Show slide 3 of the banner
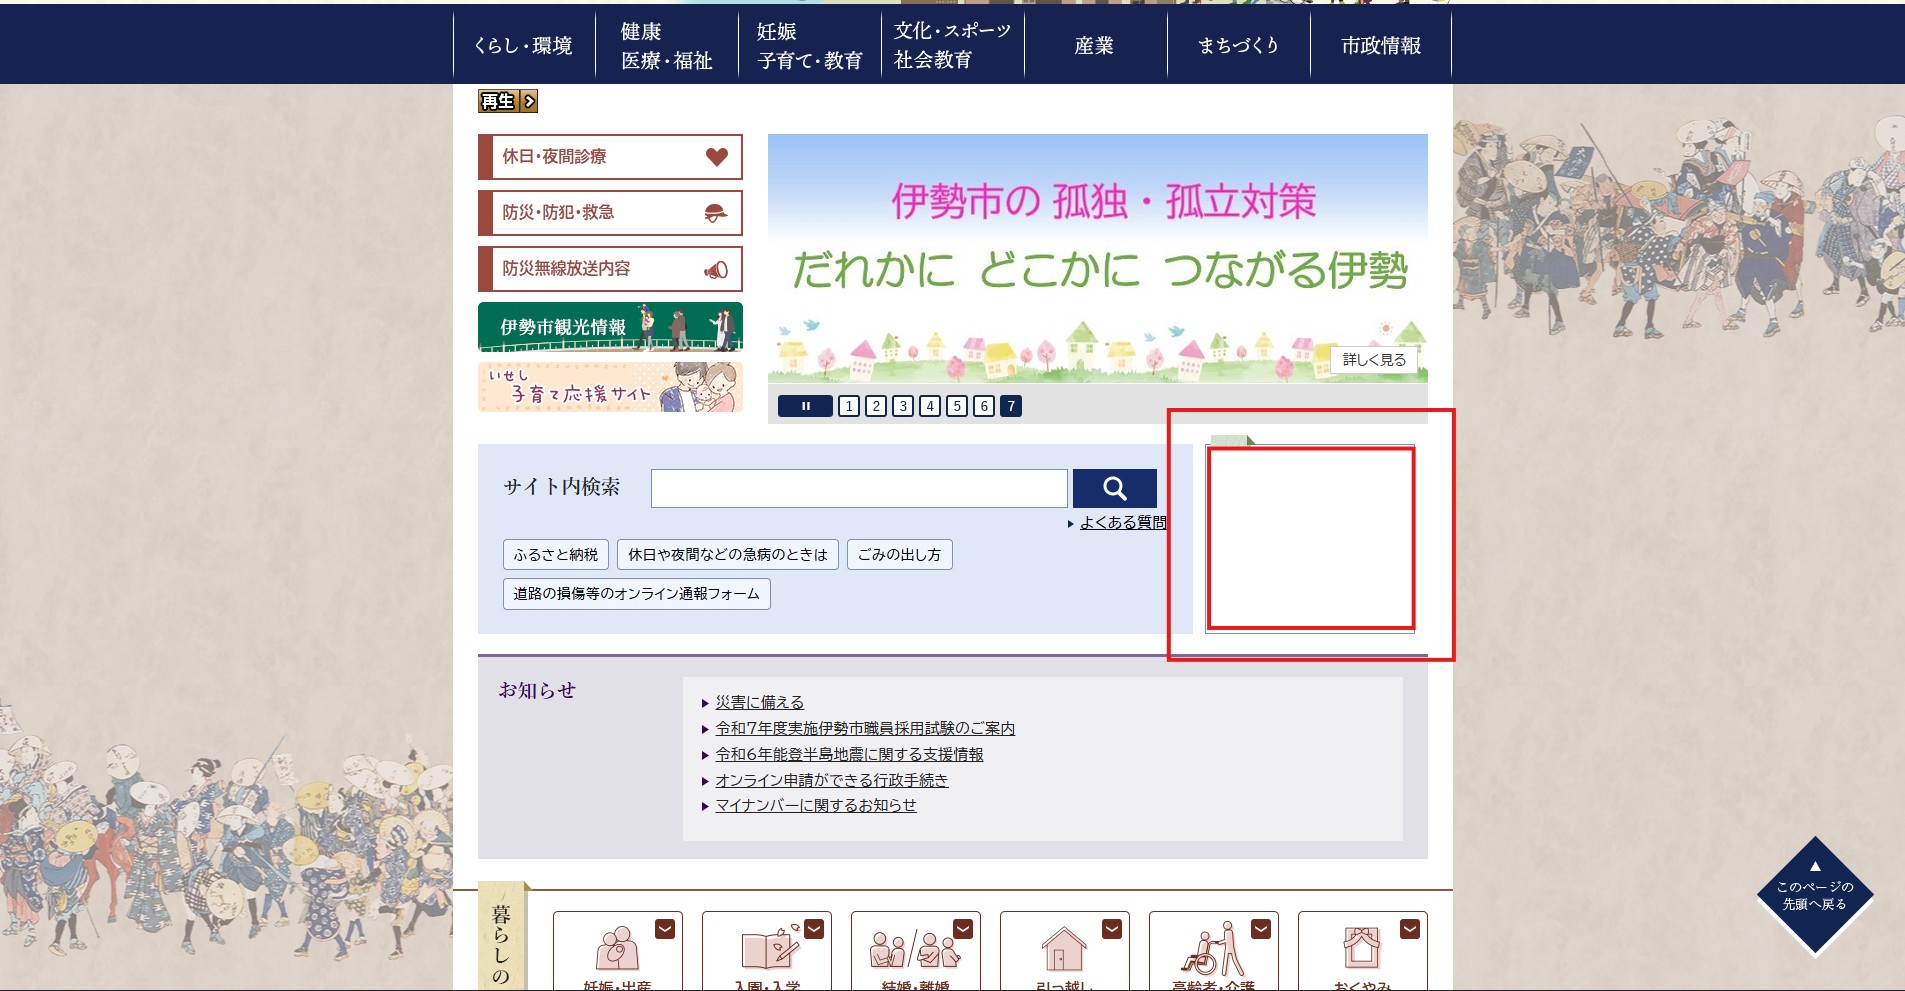The width and height of the screenshot is (1905, 991). (x=902, y=406)
